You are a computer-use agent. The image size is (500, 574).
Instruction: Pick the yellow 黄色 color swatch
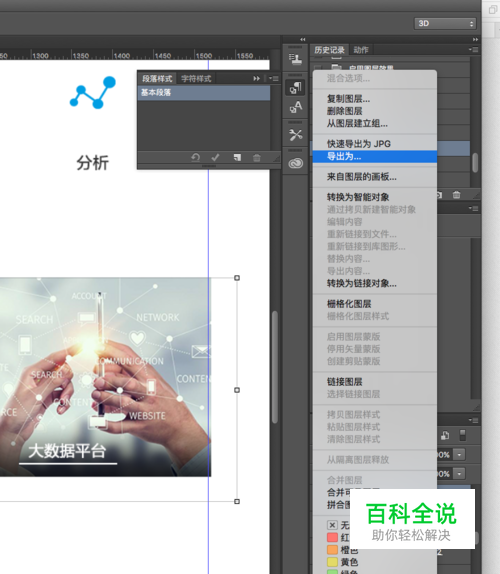click(x=332, y=562)
